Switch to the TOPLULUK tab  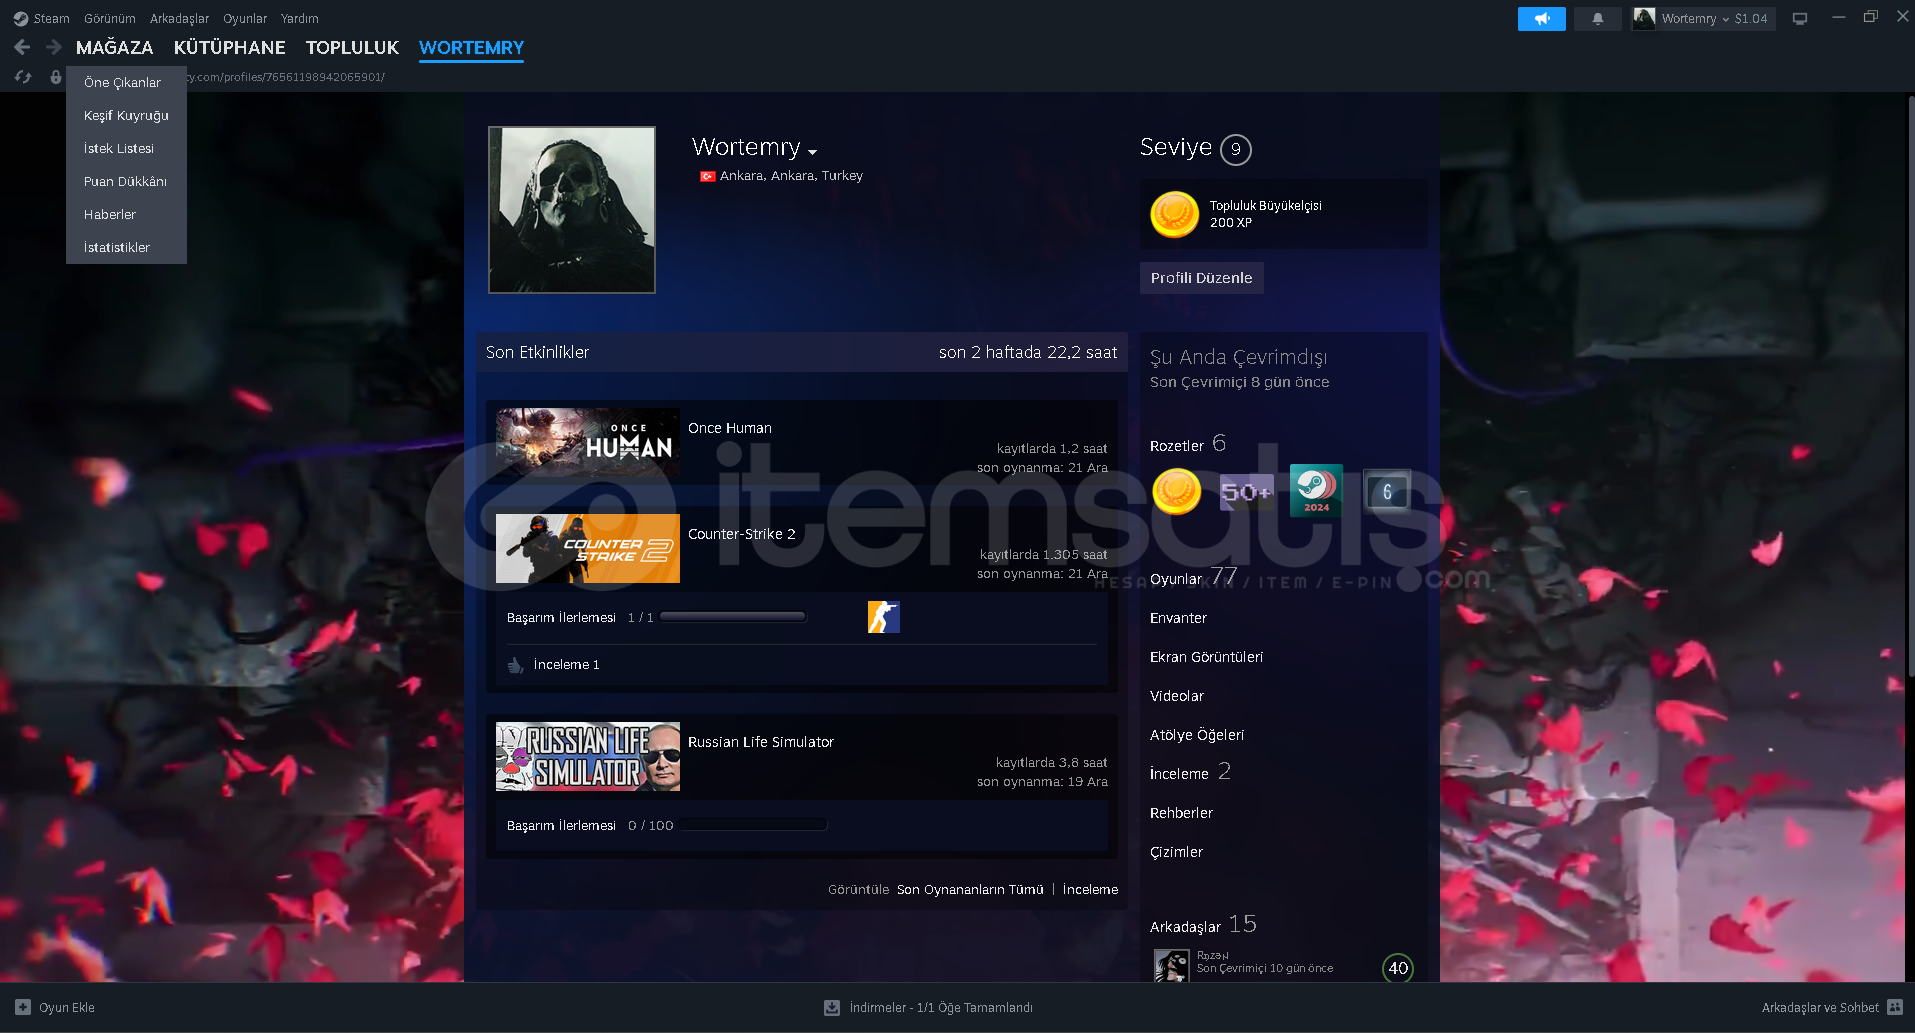click(x=352, y=47)
